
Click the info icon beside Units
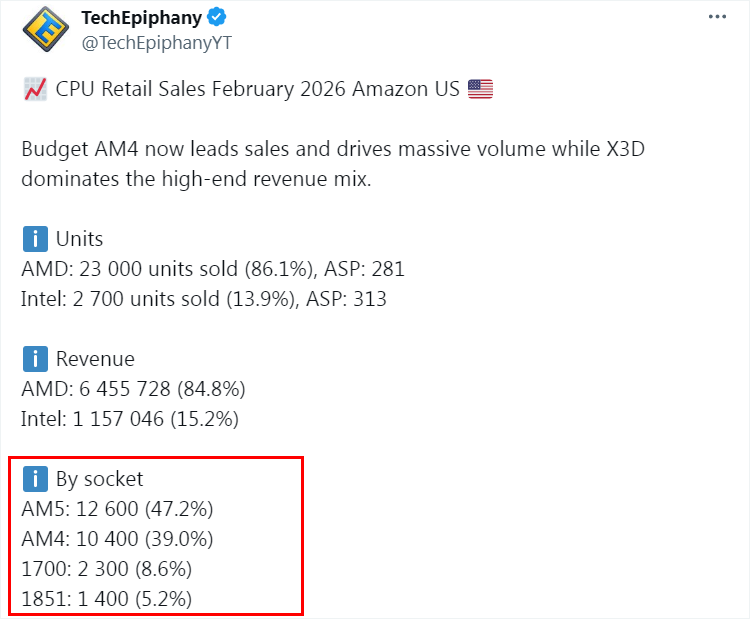click(x=35, y=239)
